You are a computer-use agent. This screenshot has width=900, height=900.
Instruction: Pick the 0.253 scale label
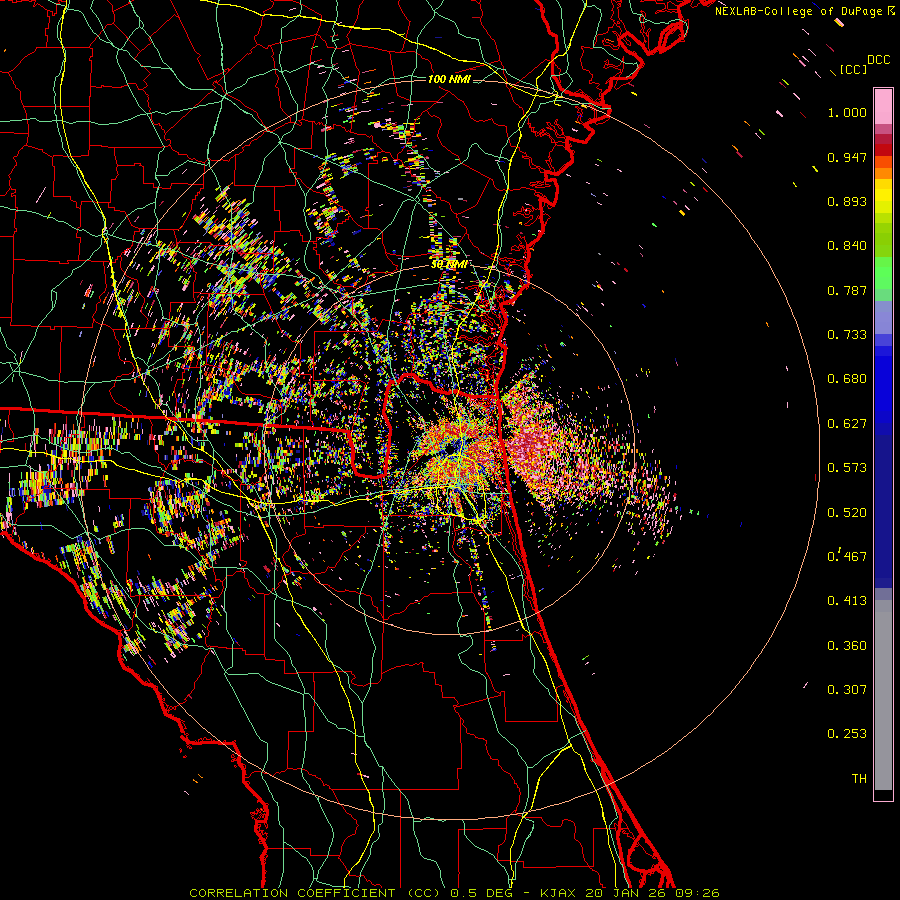point(847,734)
